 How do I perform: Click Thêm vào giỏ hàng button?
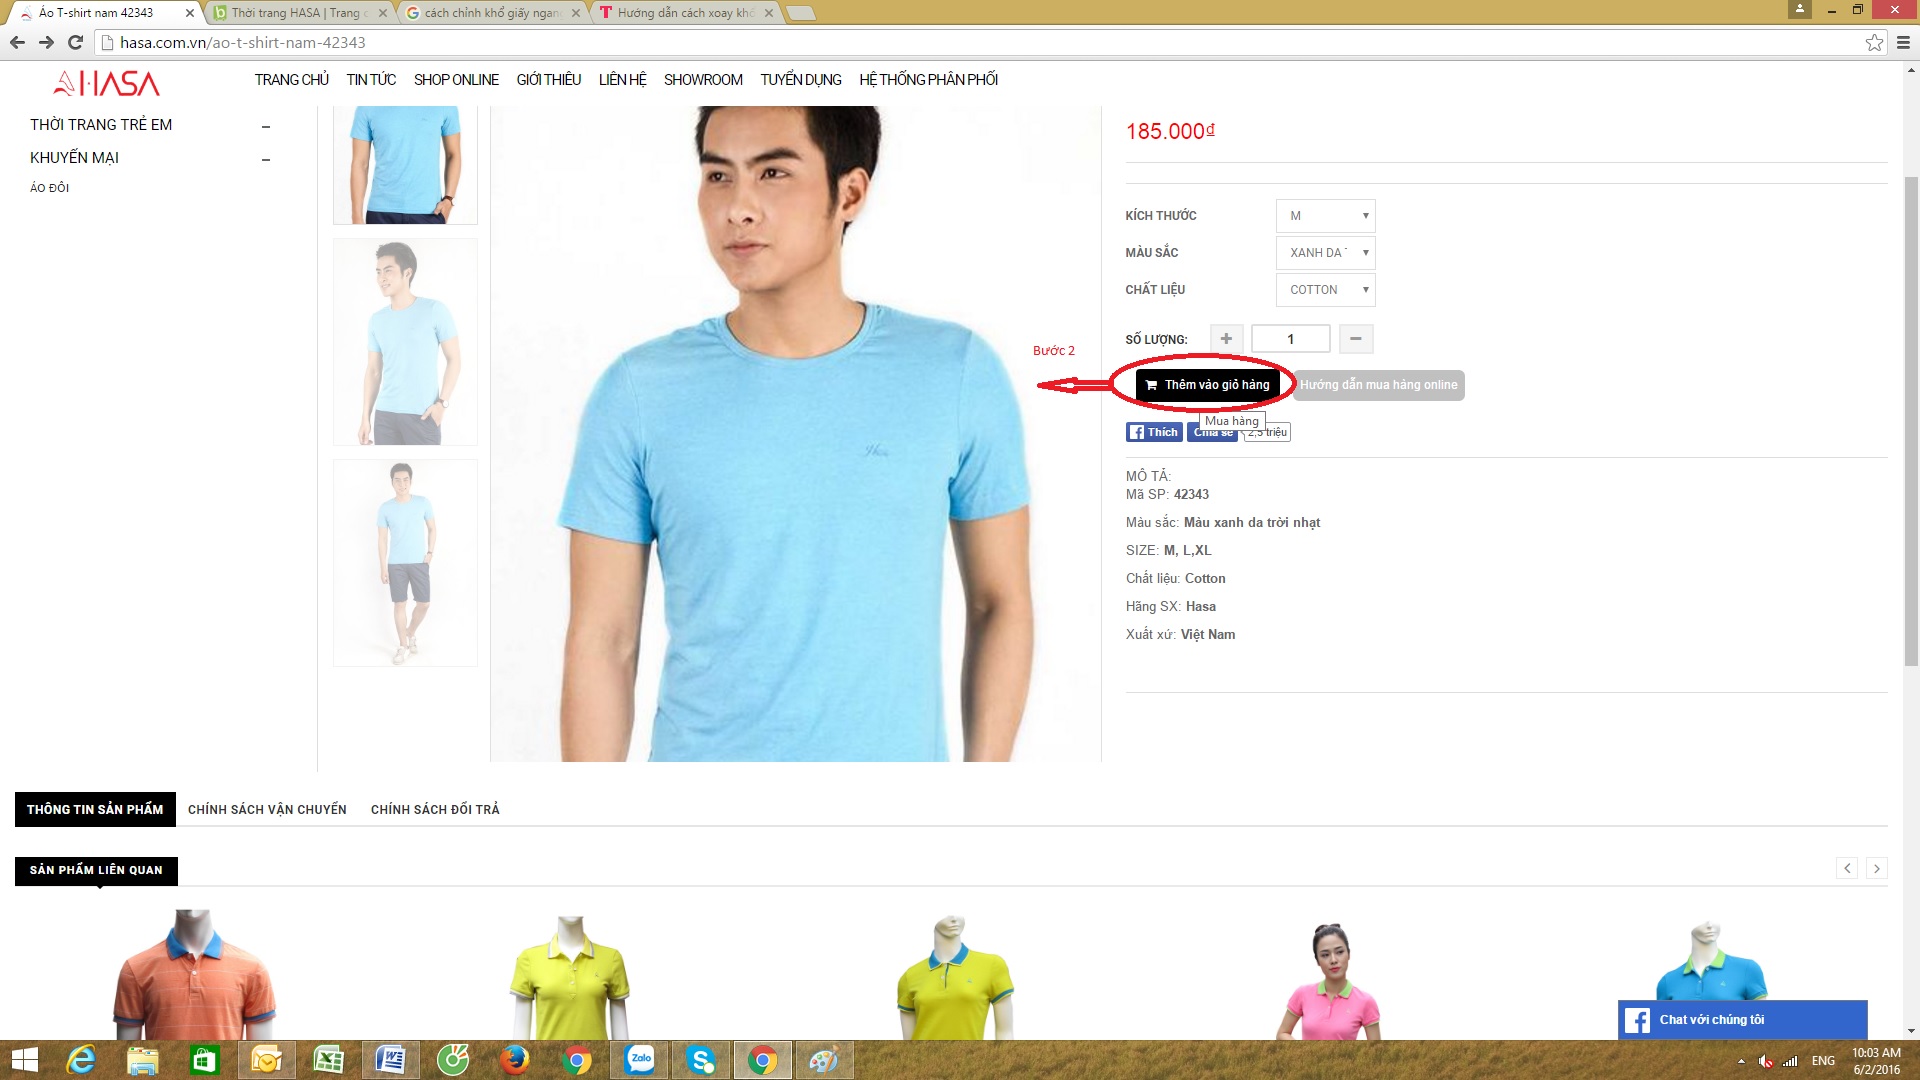(x=1207, y=385)
